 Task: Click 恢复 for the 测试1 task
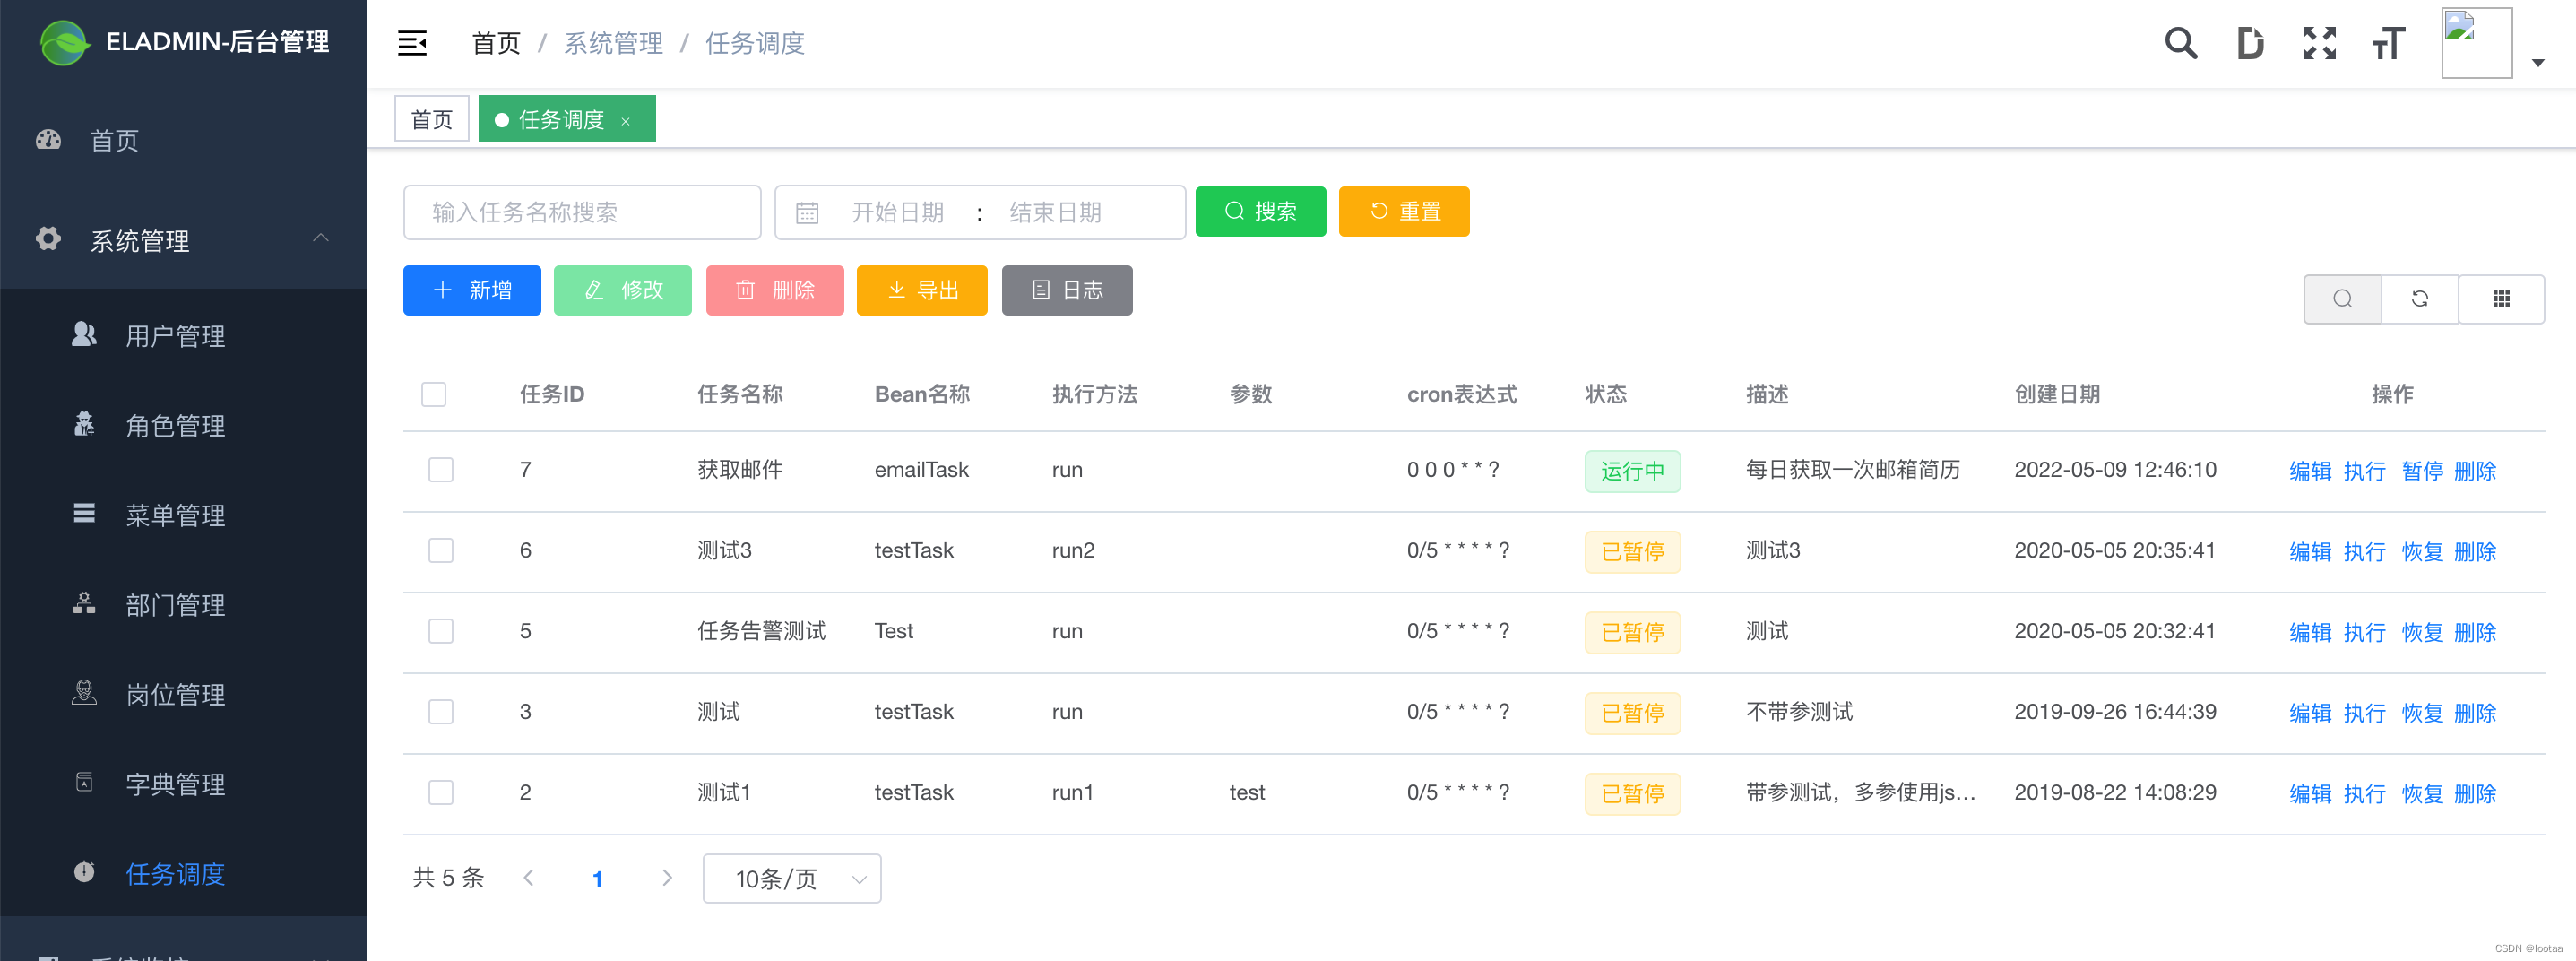2422,793
